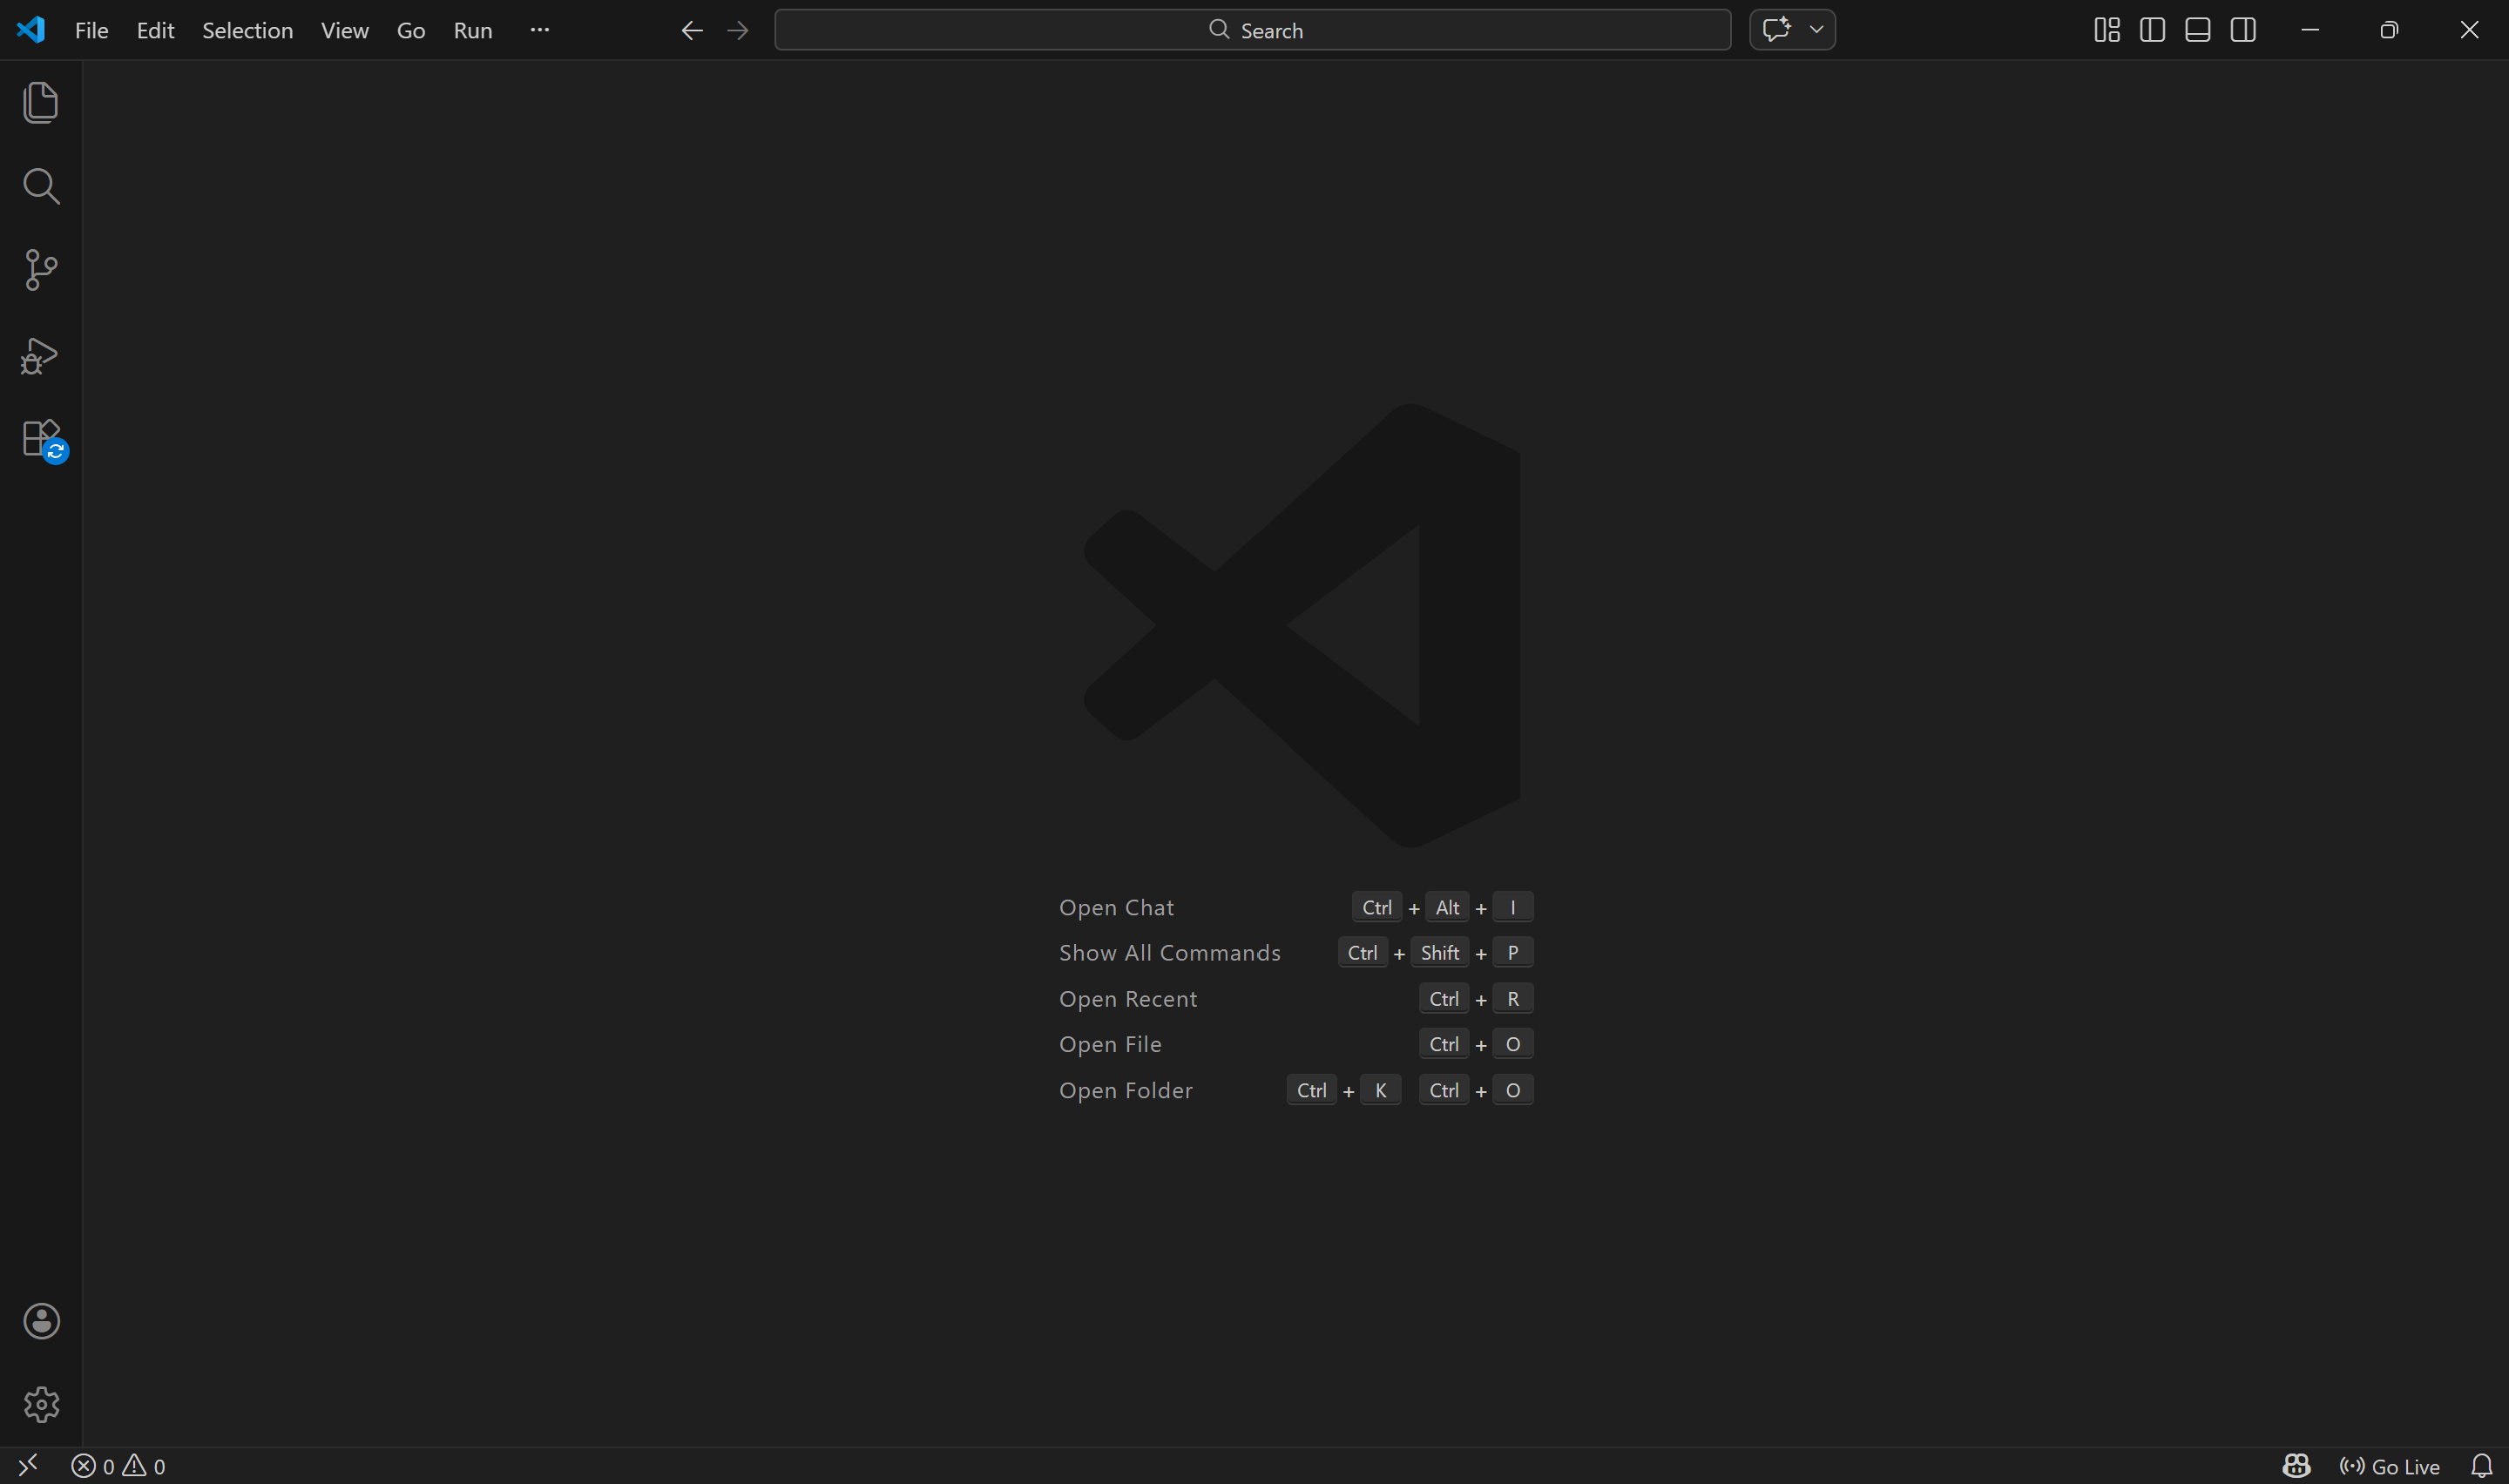
Task: Click the Copilot status icon in status bar
Action: pyautogui.click(x=2296, y=1466)
